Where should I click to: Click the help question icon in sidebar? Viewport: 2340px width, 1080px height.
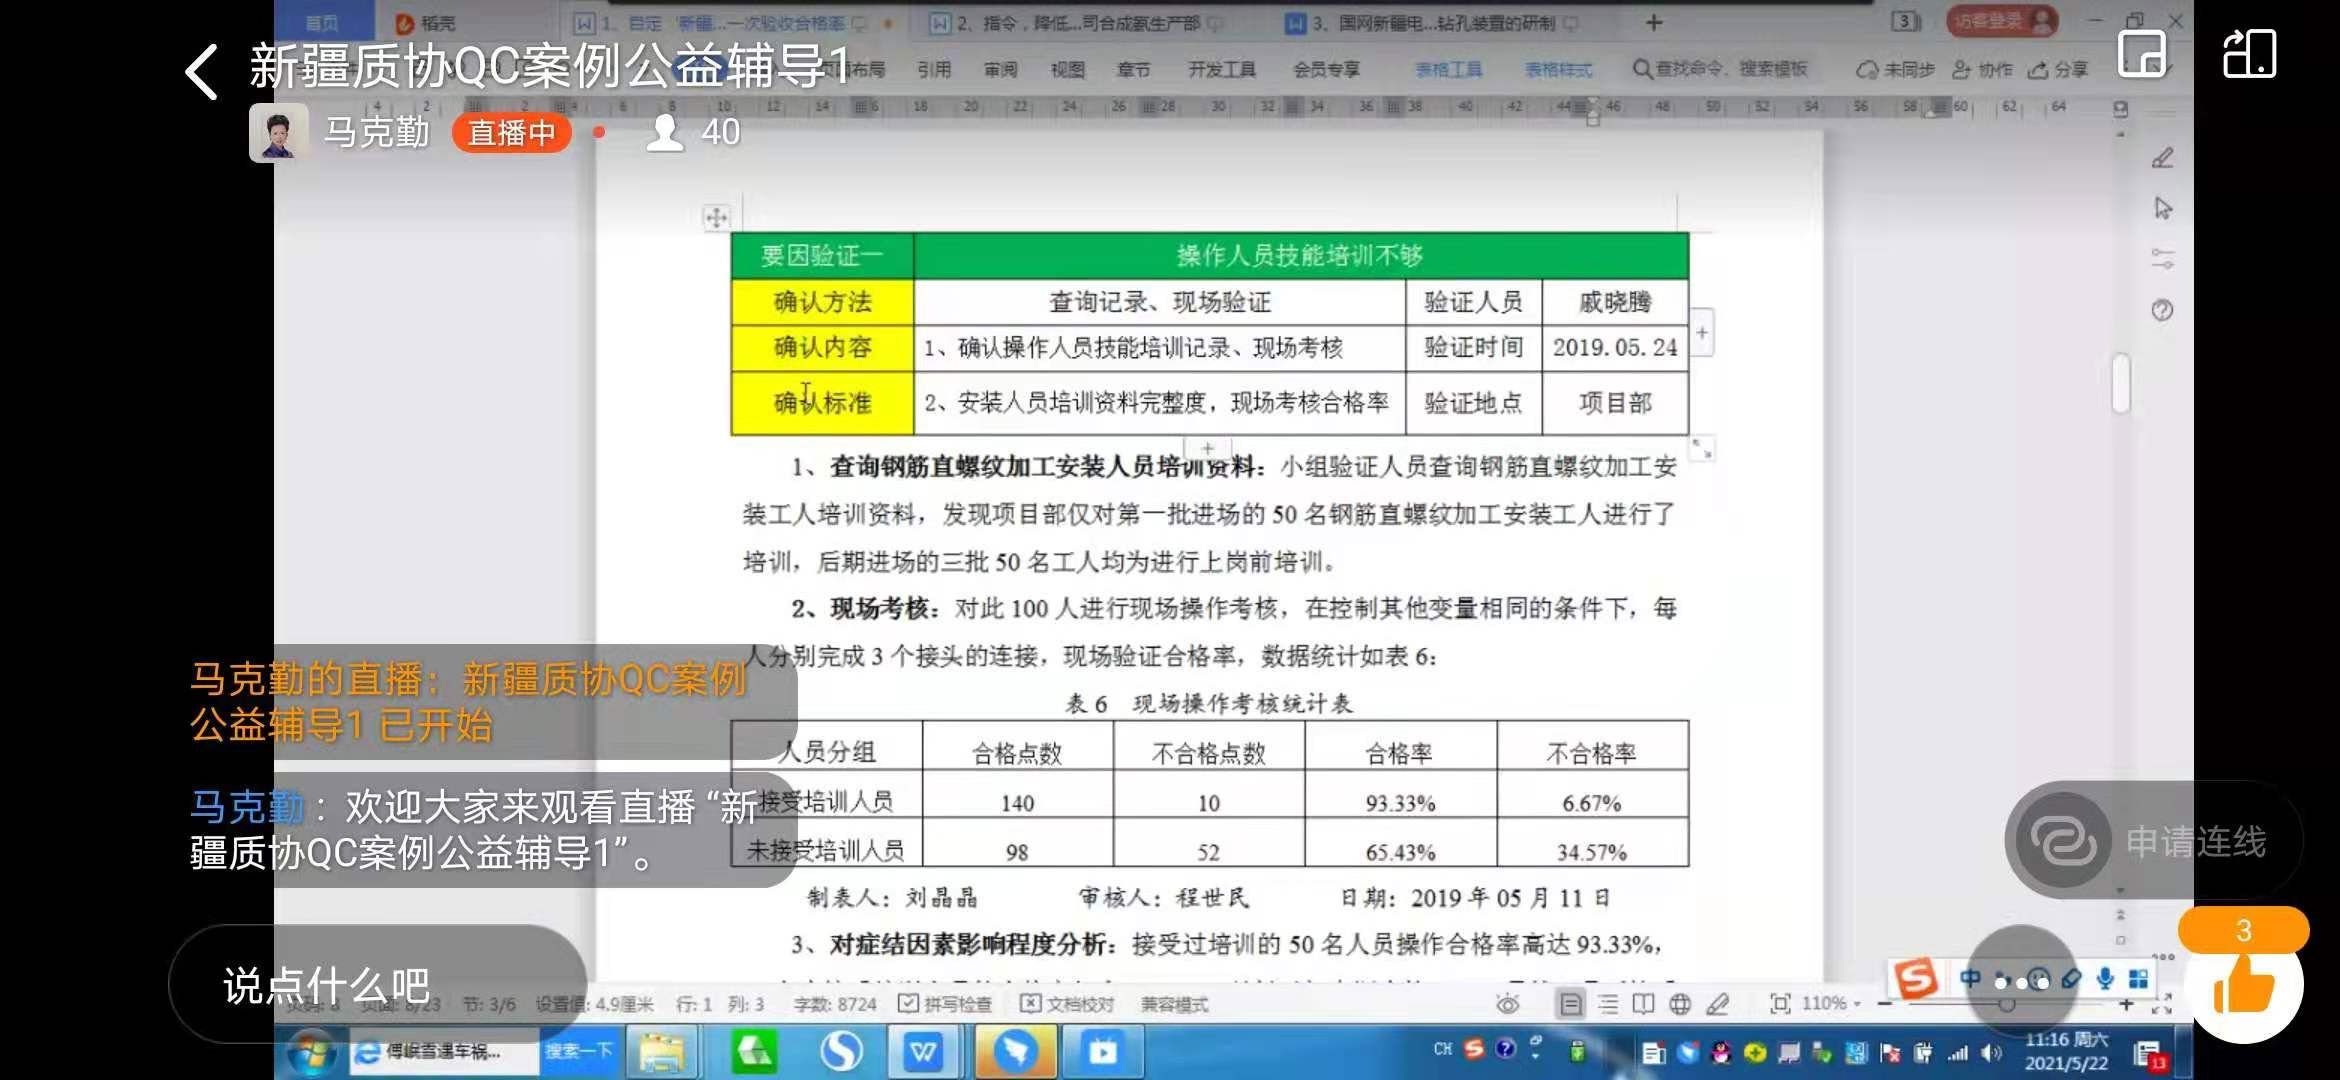coord(2162,310)
